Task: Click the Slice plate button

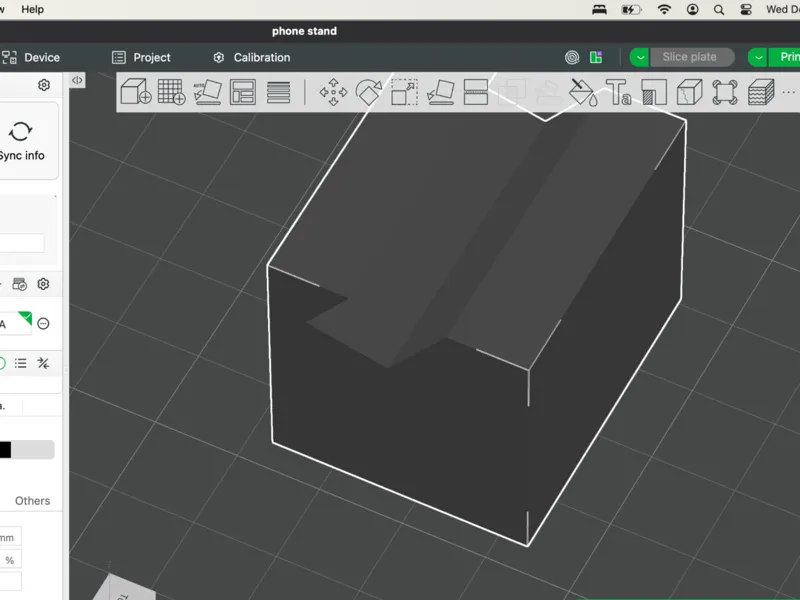Action: tap(692, 57)
